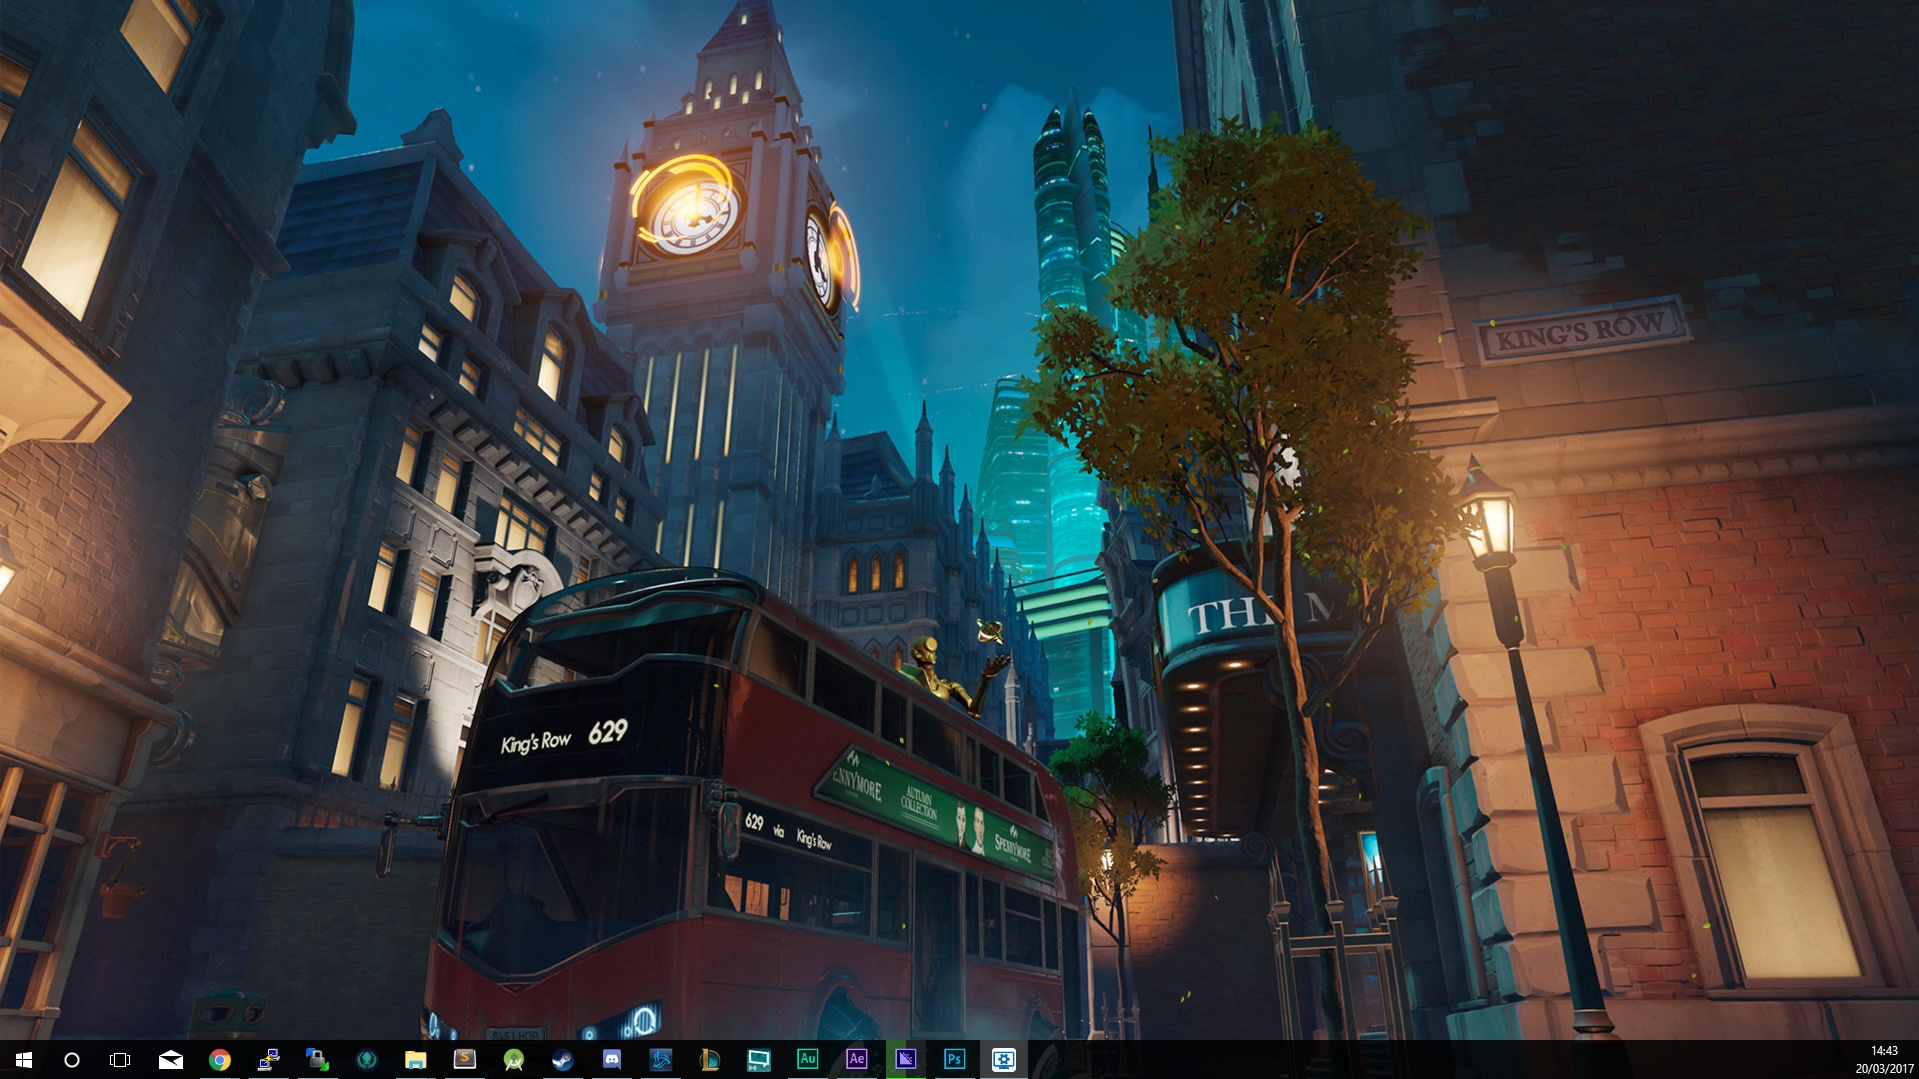Open the padlock file transfer app
This screenshot has width=1919, height=1079.
pyautogui.click(x=317, y=1060)
